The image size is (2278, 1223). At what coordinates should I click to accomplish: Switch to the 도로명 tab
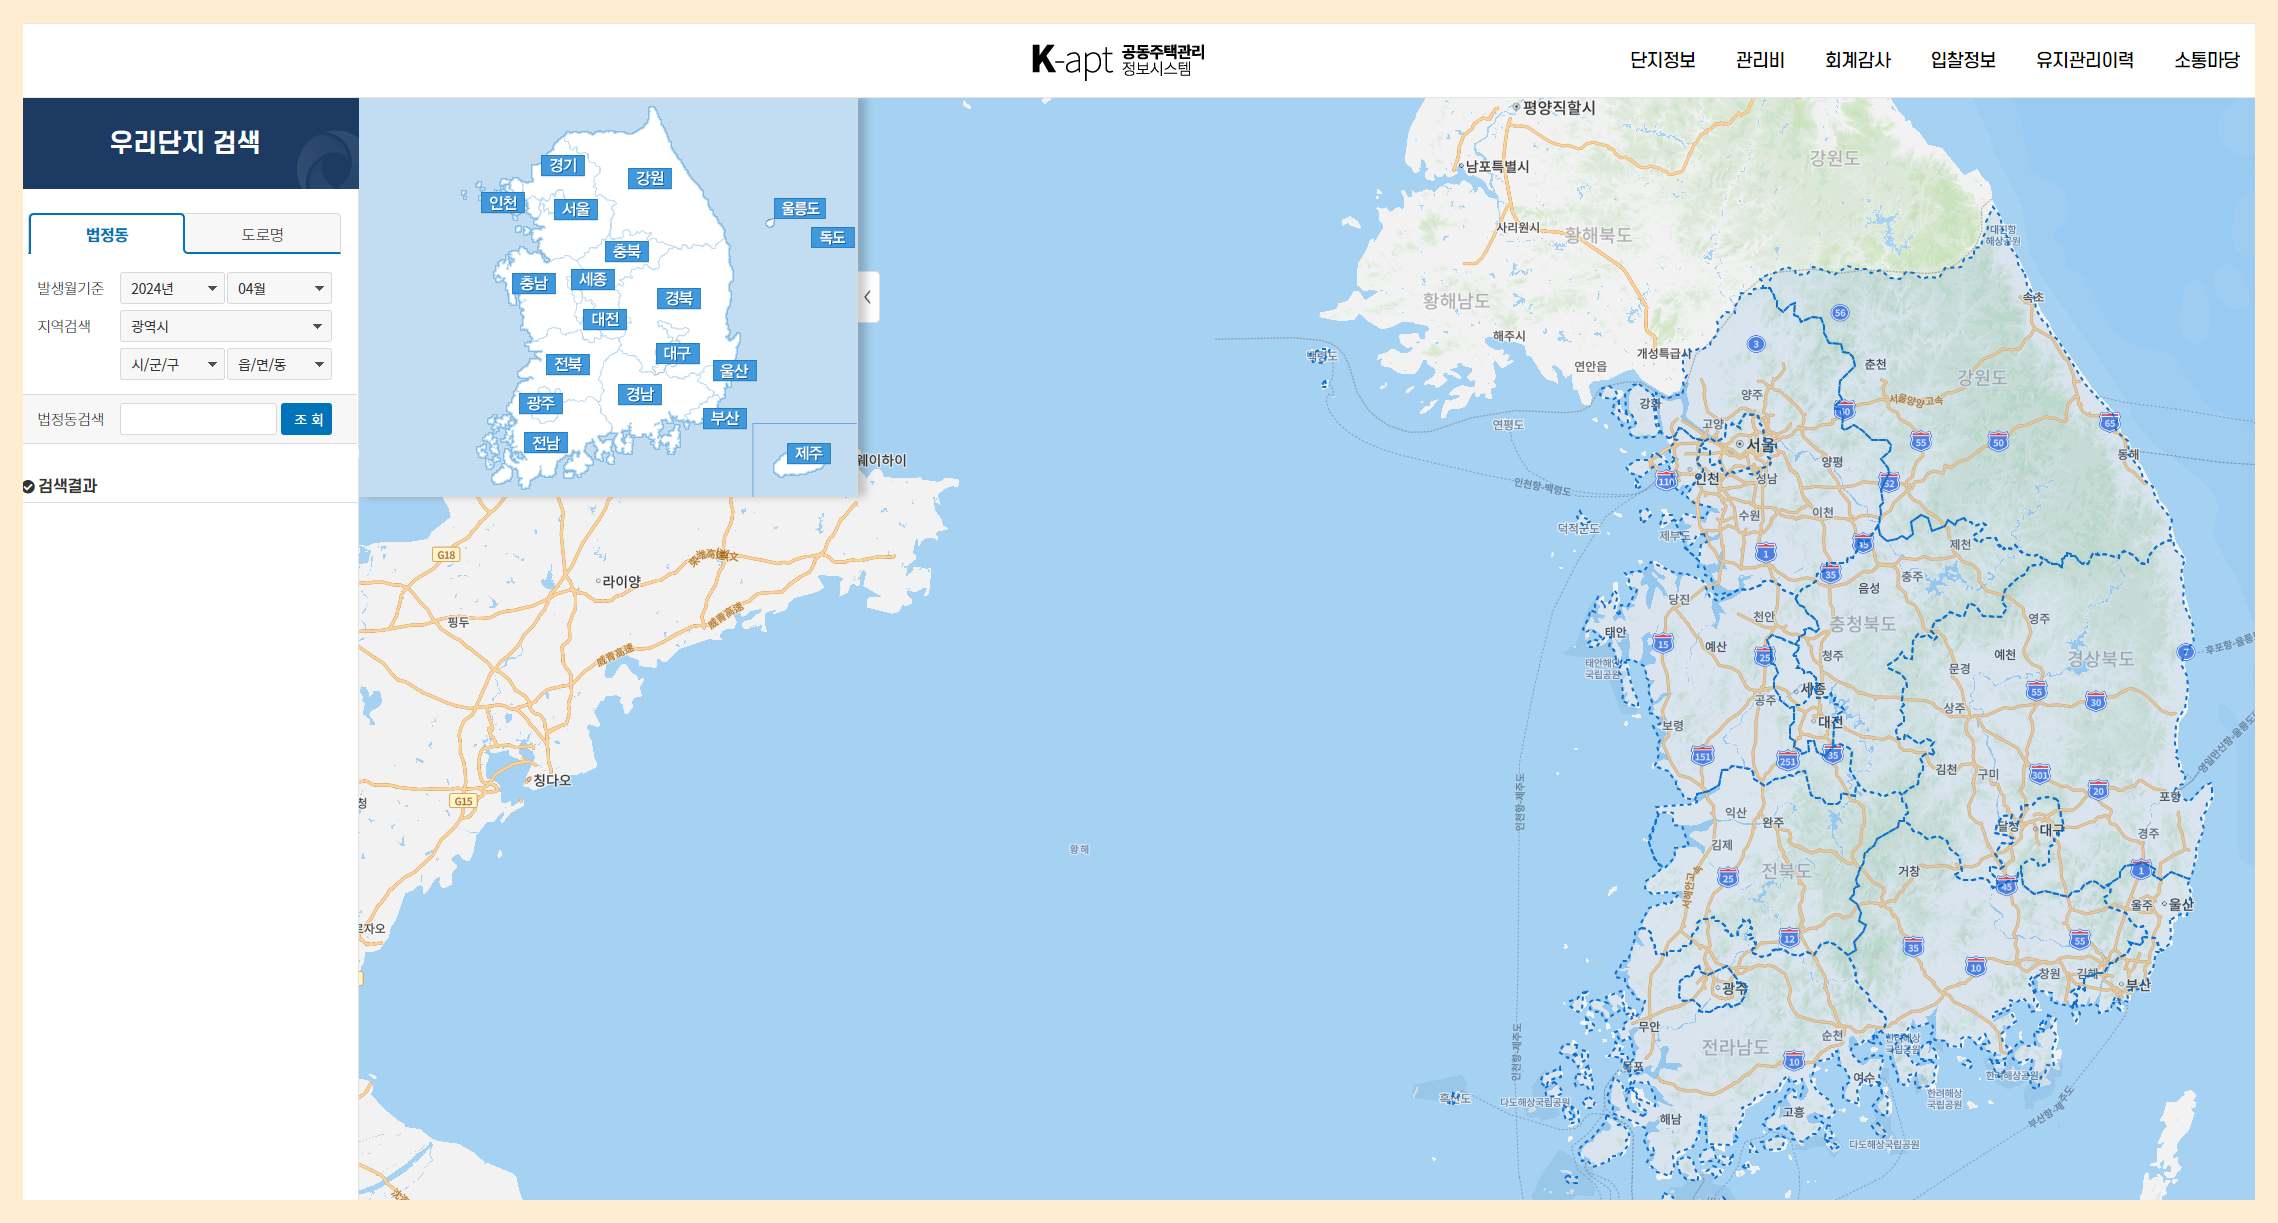[x=262, y=234]
